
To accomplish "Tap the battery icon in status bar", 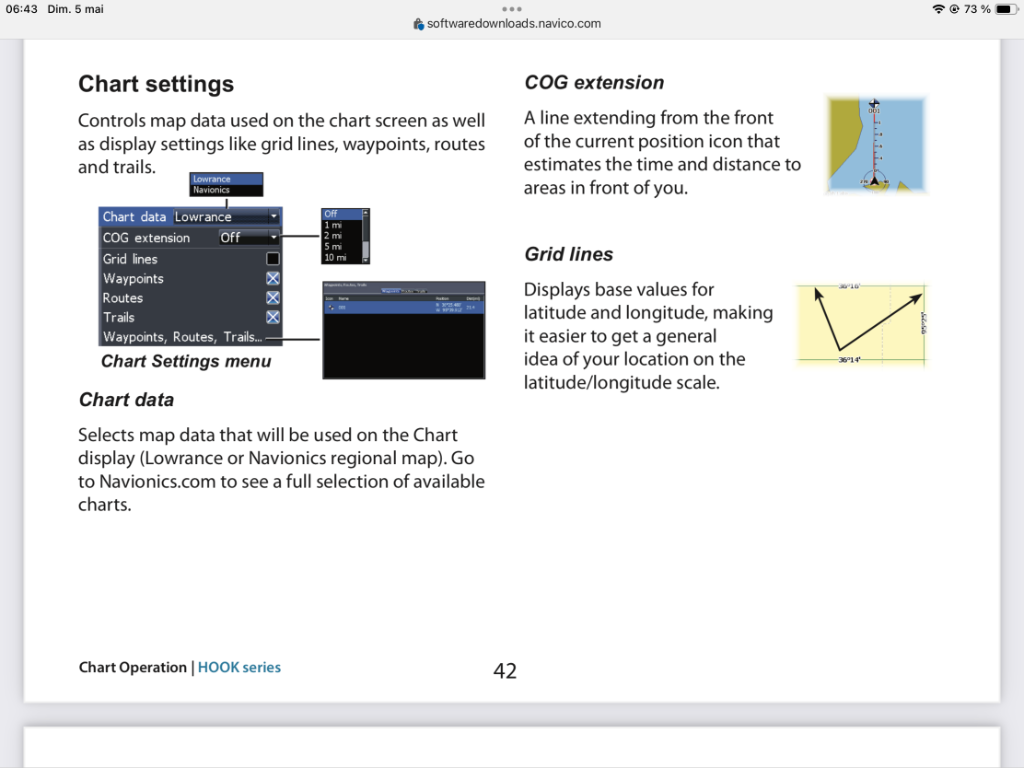I will pos(1004,9).
